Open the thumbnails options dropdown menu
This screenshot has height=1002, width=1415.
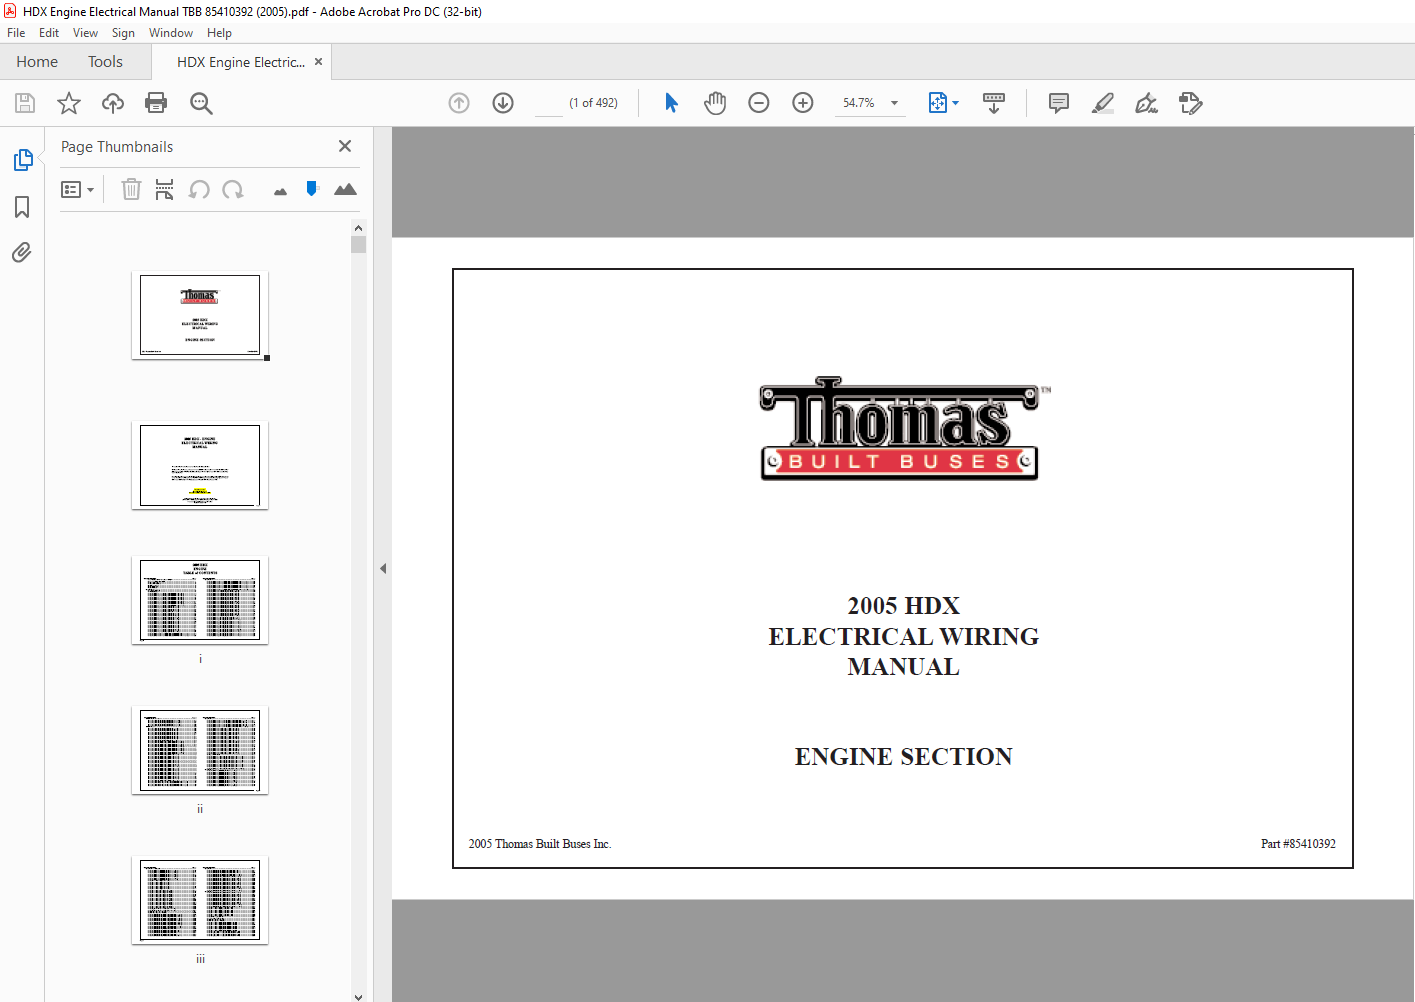pos(78,189)
